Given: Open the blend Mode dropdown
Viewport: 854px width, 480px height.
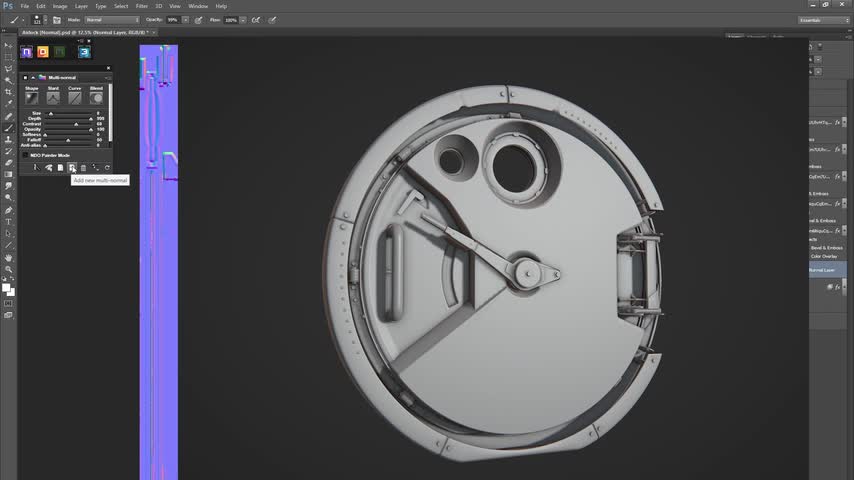Looking at the screenshot, I should point(112,20).
